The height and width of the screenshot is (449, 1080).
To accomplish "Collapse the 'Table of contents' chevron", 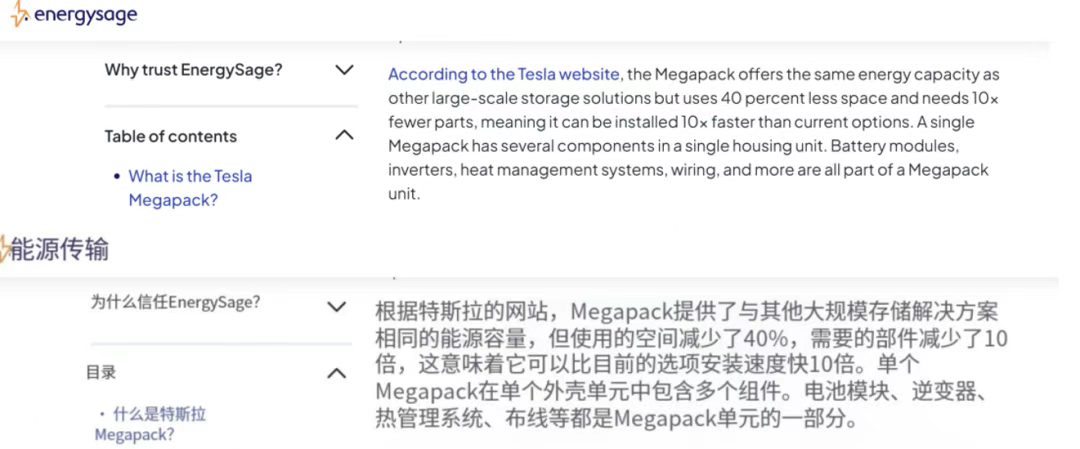I will point(344,135).
